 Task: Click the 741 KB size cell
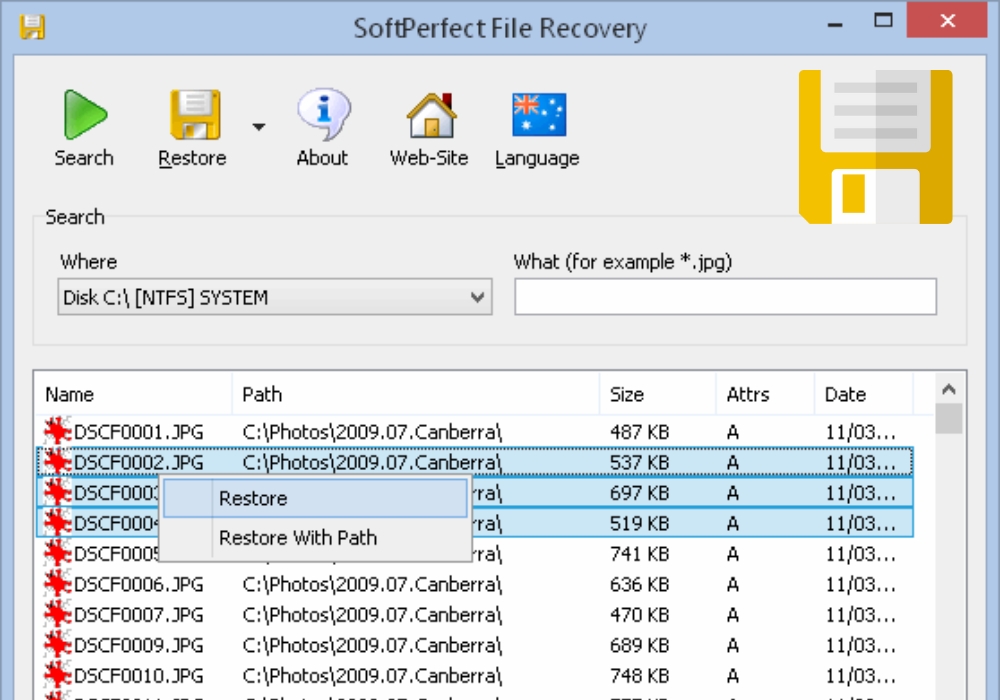[x=639, y=554]
